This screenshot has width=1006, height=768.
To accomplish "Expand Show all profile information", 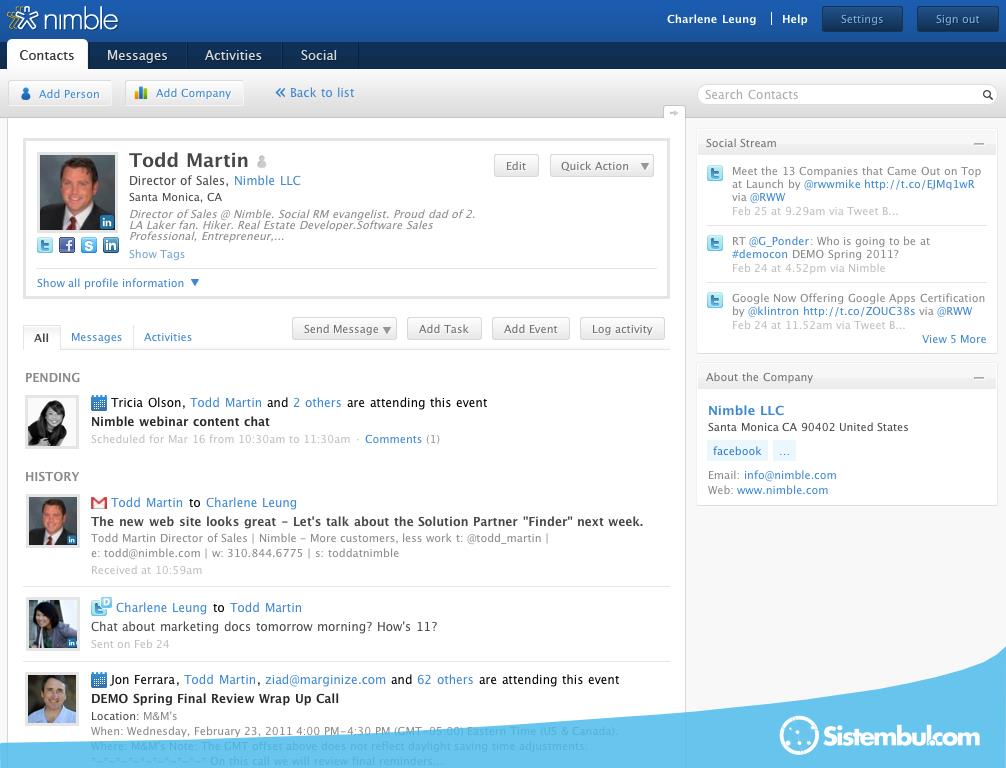I will pyautogui.click(x=118, y=283).
